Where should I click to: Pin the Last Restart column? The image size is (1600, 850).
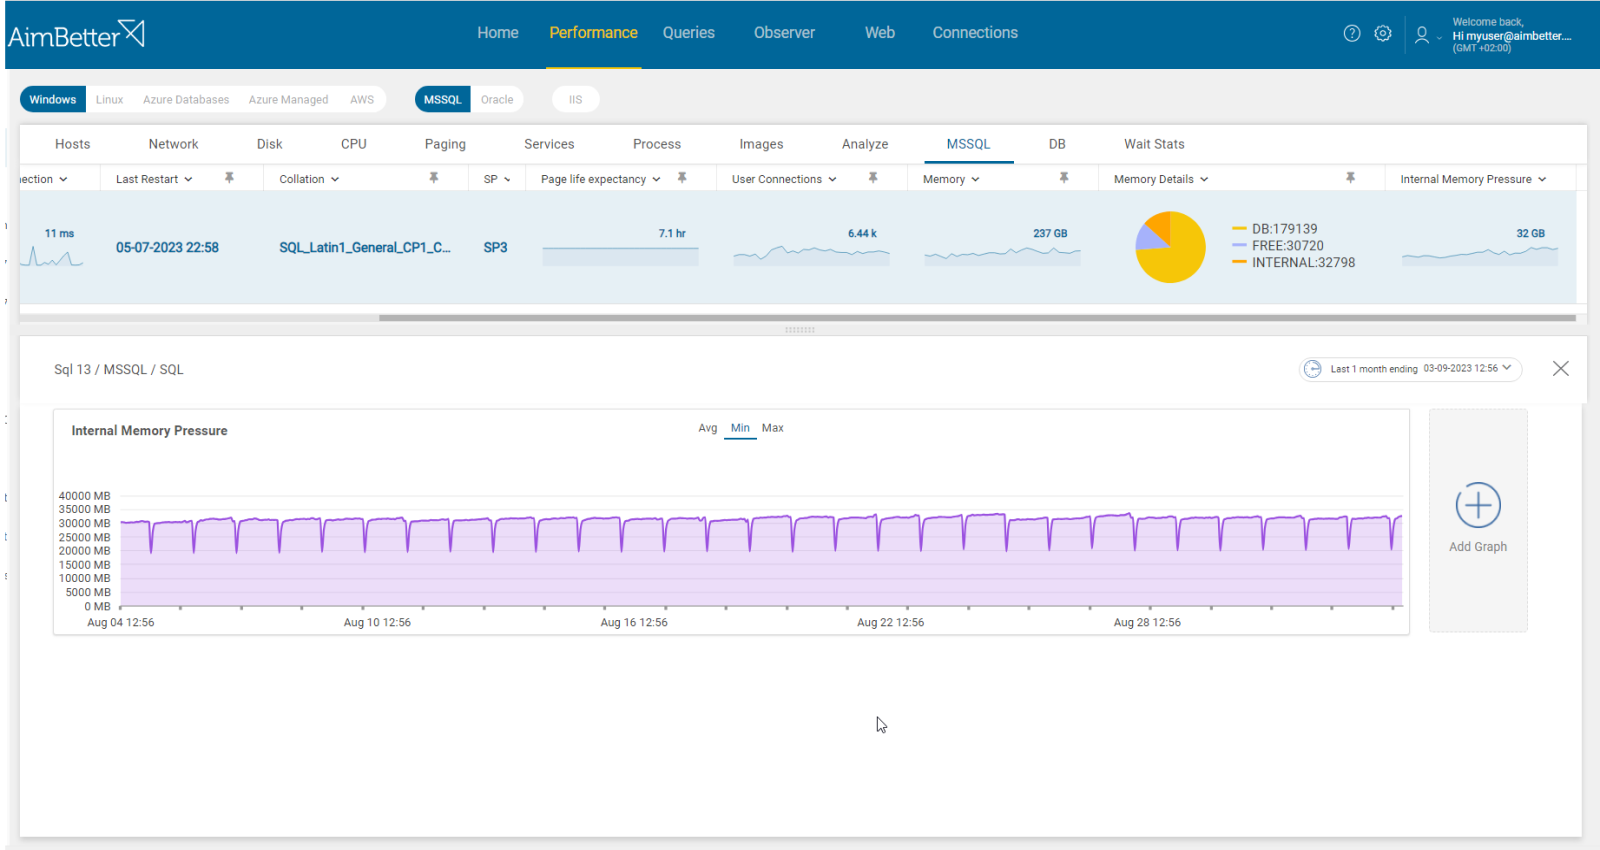[229, 177]
